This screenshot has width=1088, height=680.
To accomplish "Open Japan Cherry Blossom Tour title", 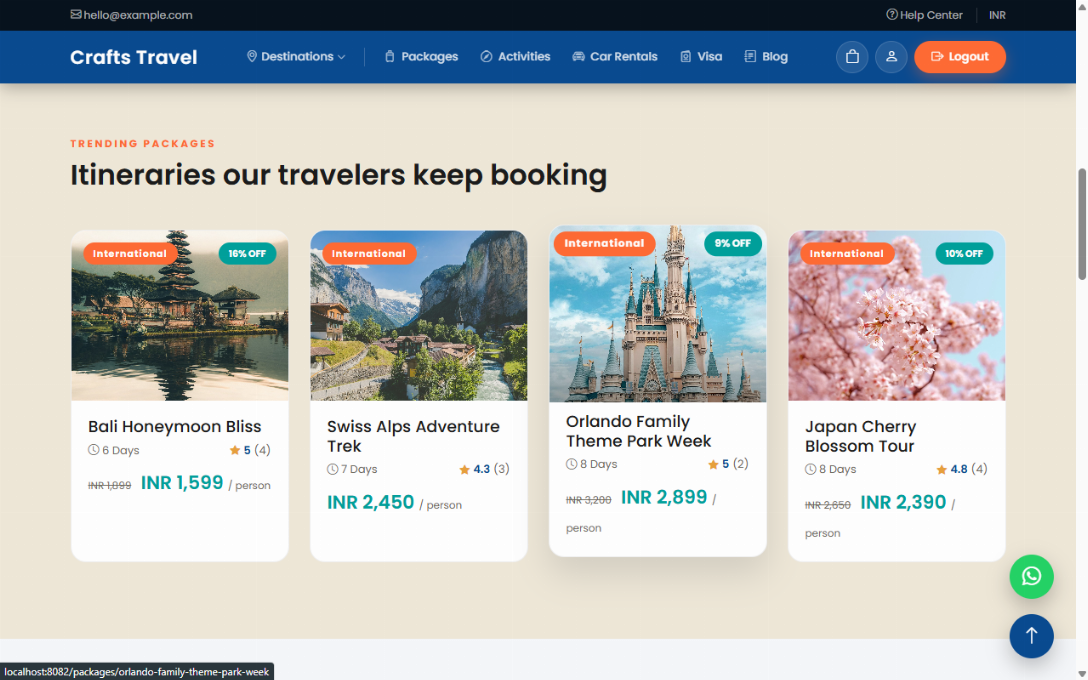I will tap(860, 436).
